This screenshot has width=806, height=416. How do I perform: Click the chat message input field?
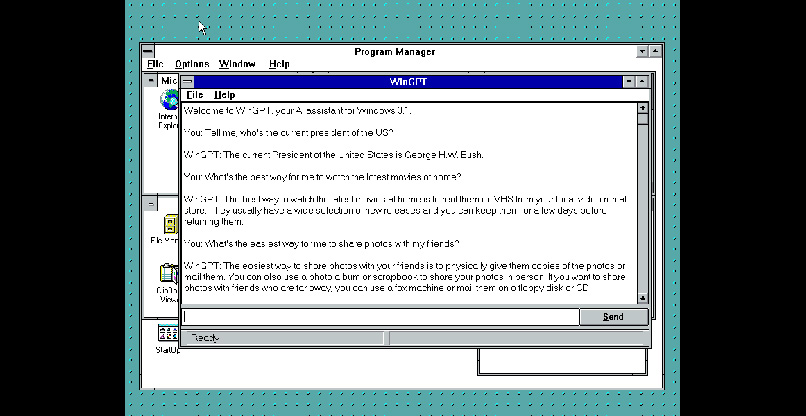(380, 317)
